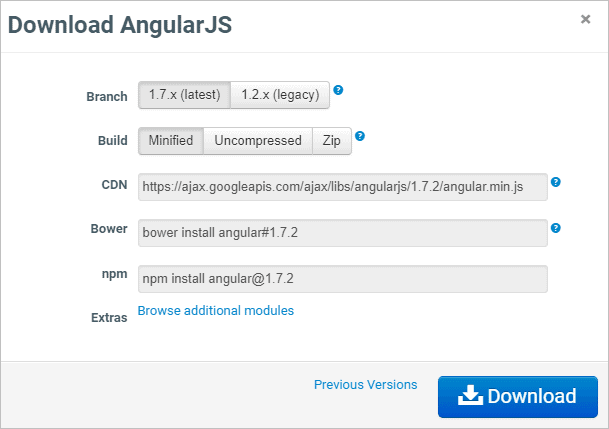Select the 1.7.x (latest) branch
This screenshot has width=609, height=429.
tap(184, 95)
